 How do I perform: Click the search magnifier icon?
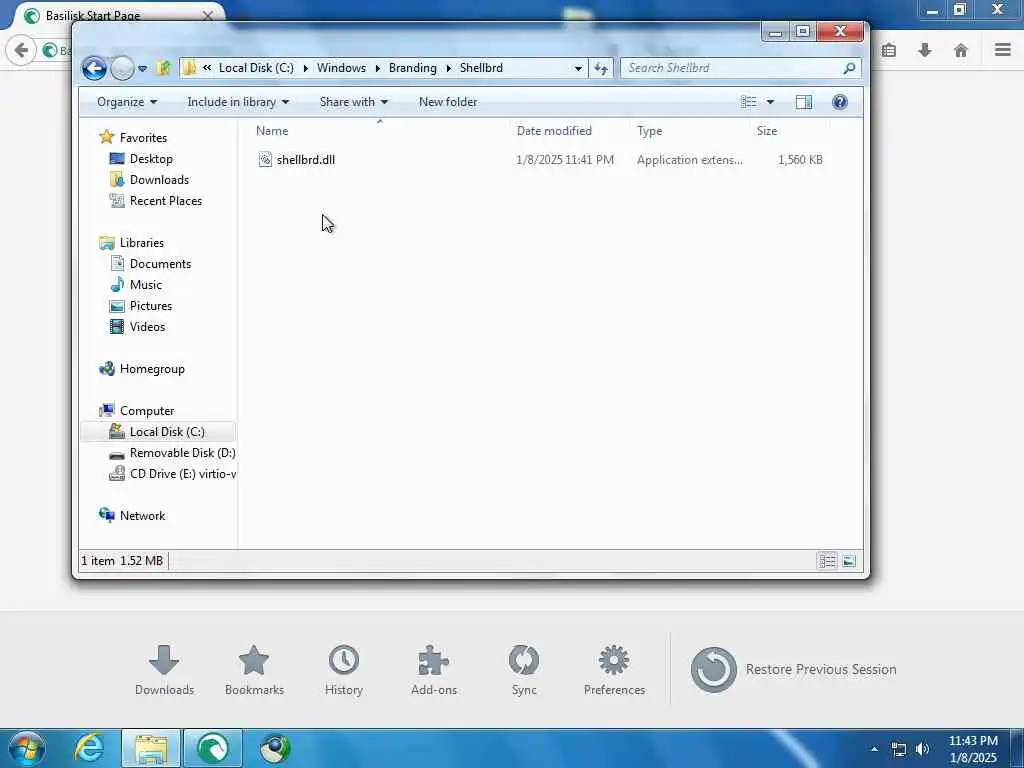(849, 68)
